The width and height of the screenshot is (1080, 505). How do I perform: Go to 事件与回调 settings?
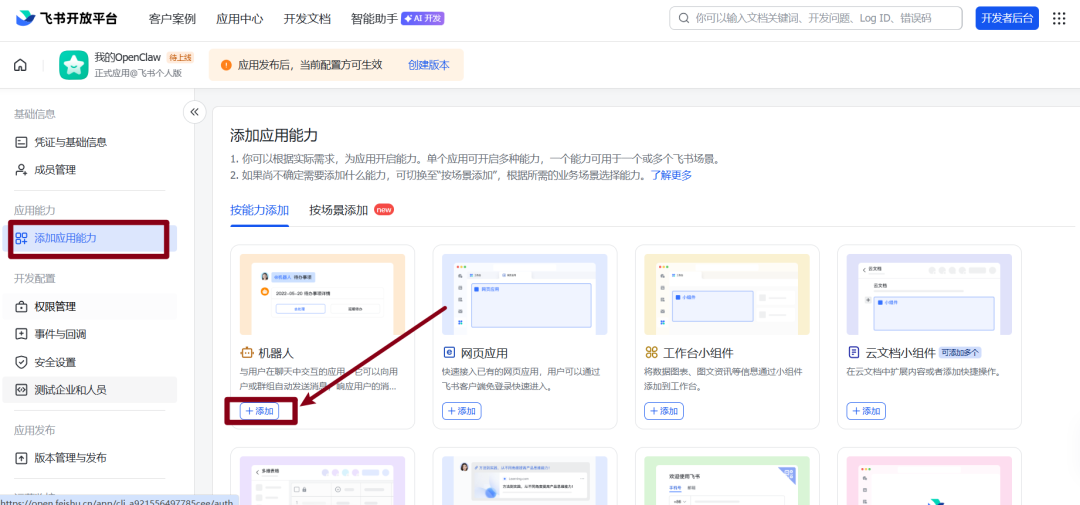(60, 334)
